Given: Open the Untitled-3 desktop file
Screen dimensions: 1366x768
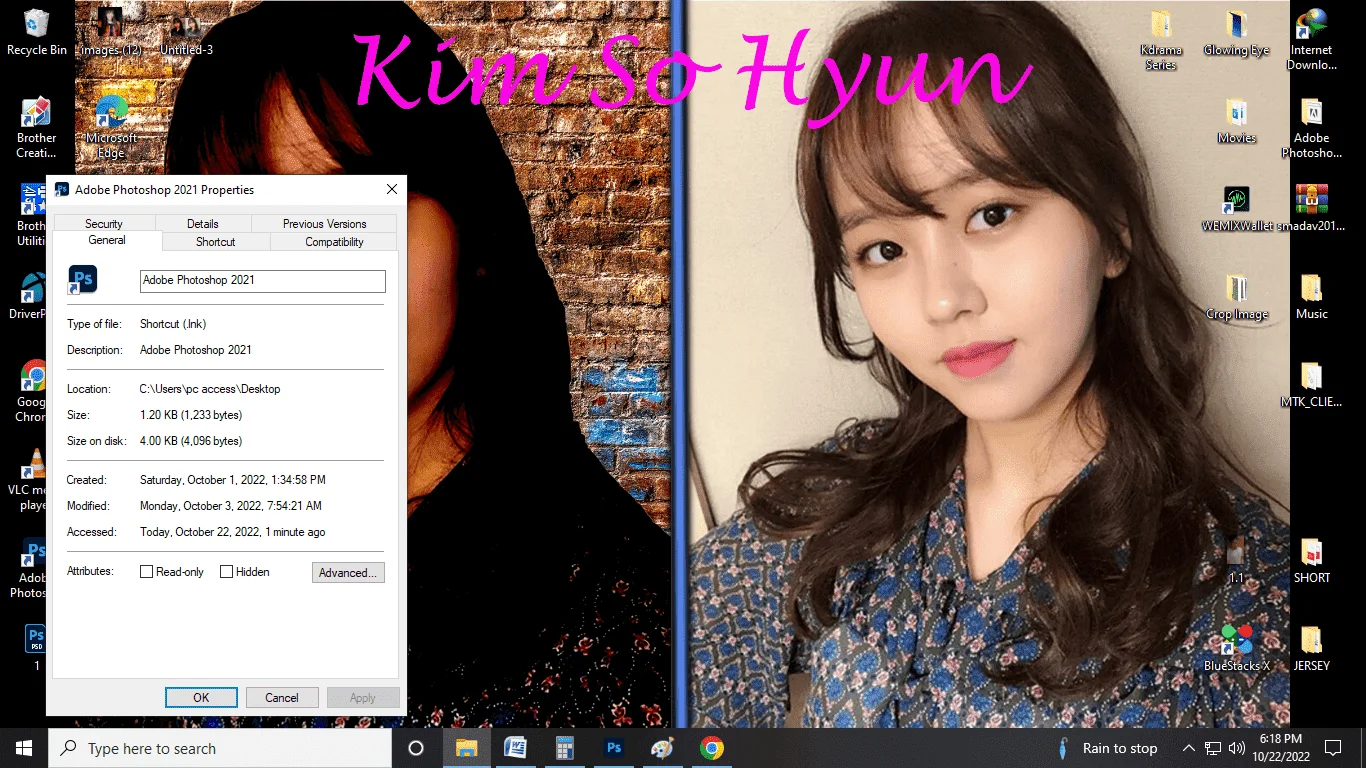Looking at the screenshot, I should pyautogui.click(x=186, y=32).
